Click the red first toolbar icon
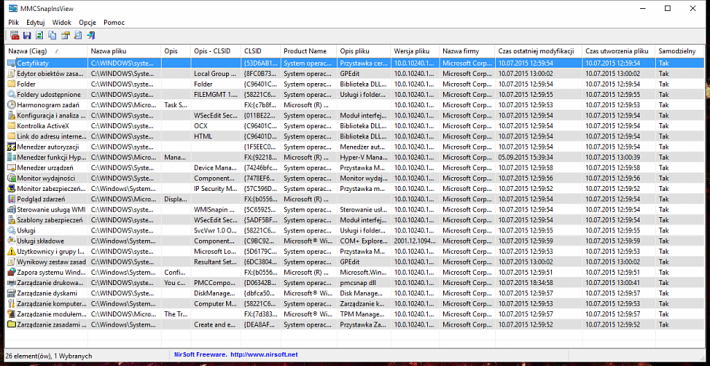 (14, 36)
